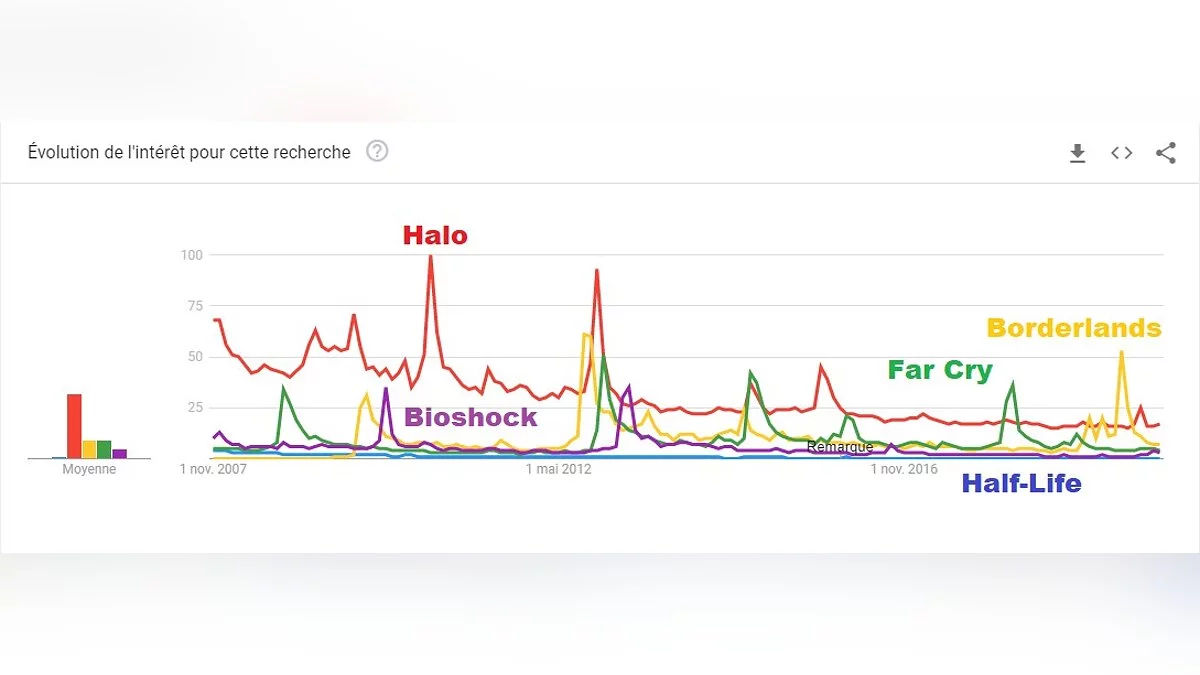
Task: Click the 1 mai 2012 axis label
Action: coord(559,469)
